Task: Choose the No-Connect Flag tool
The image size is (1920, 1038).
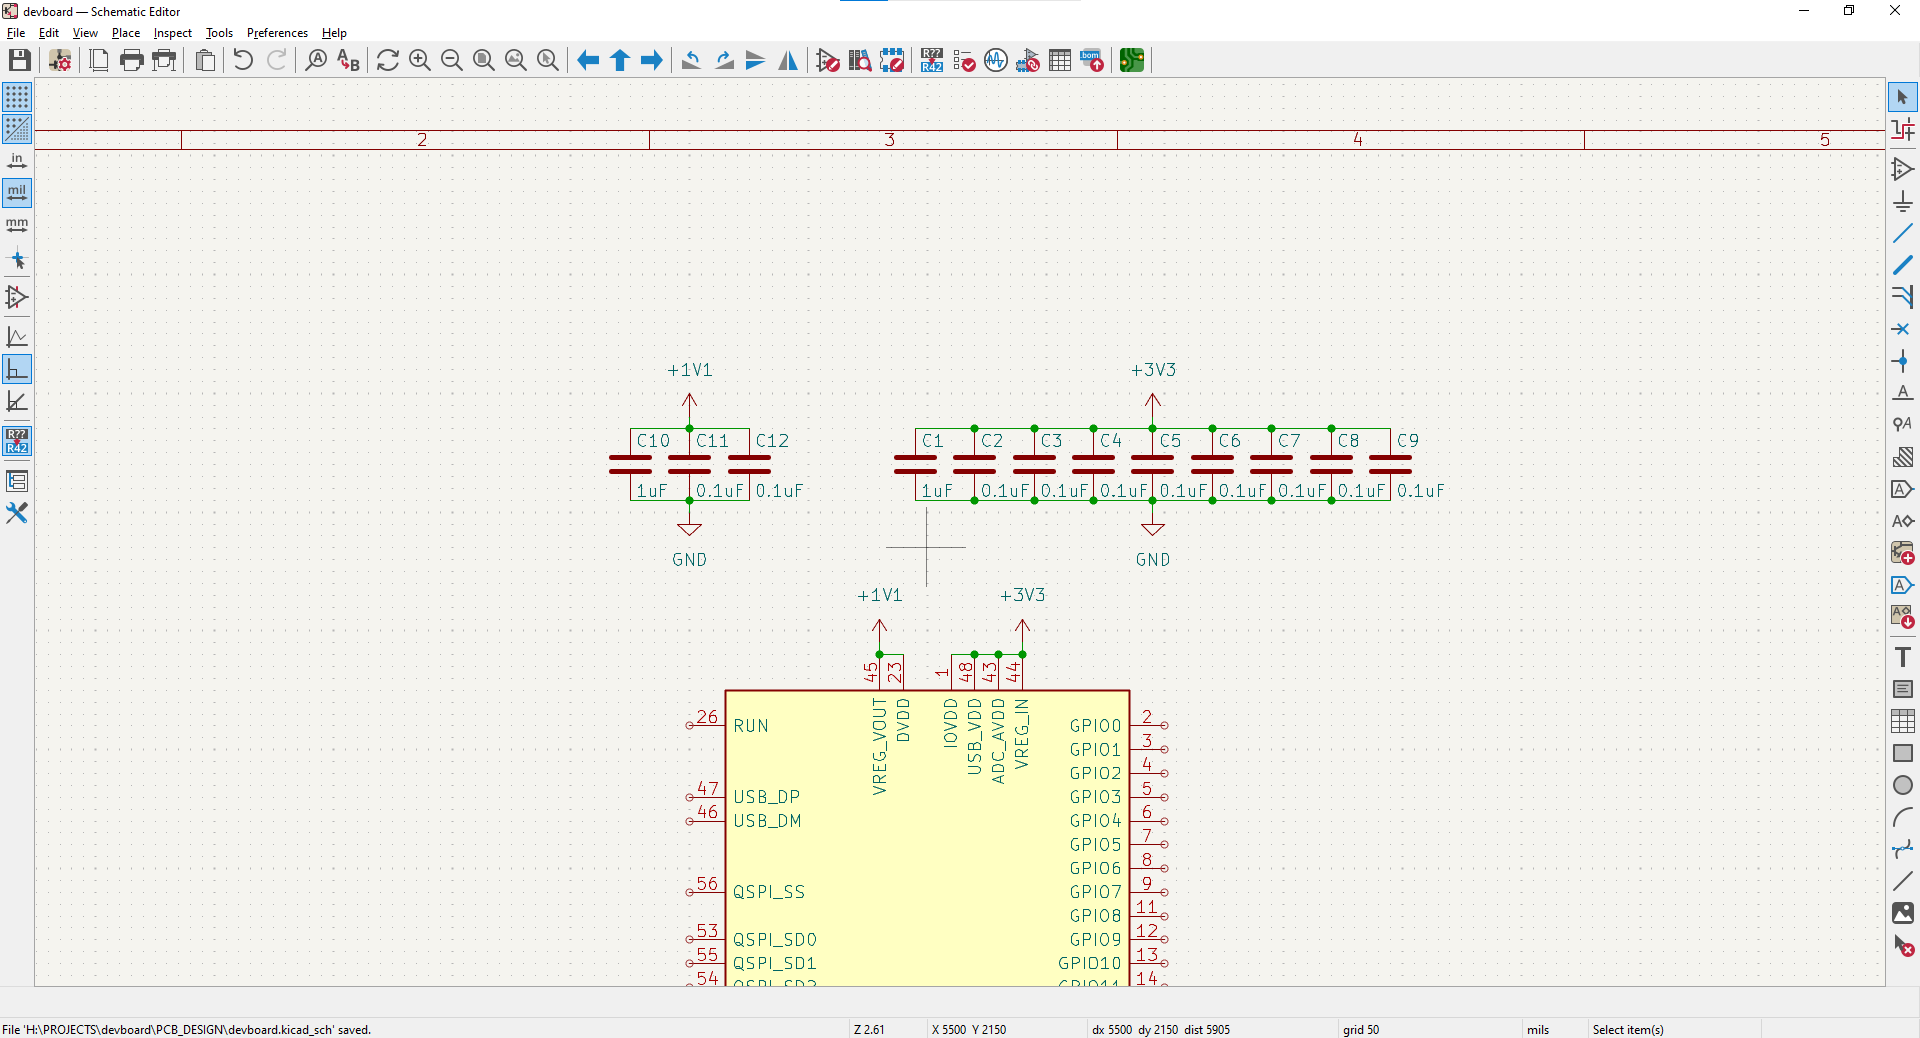Action: [1902, 329]
